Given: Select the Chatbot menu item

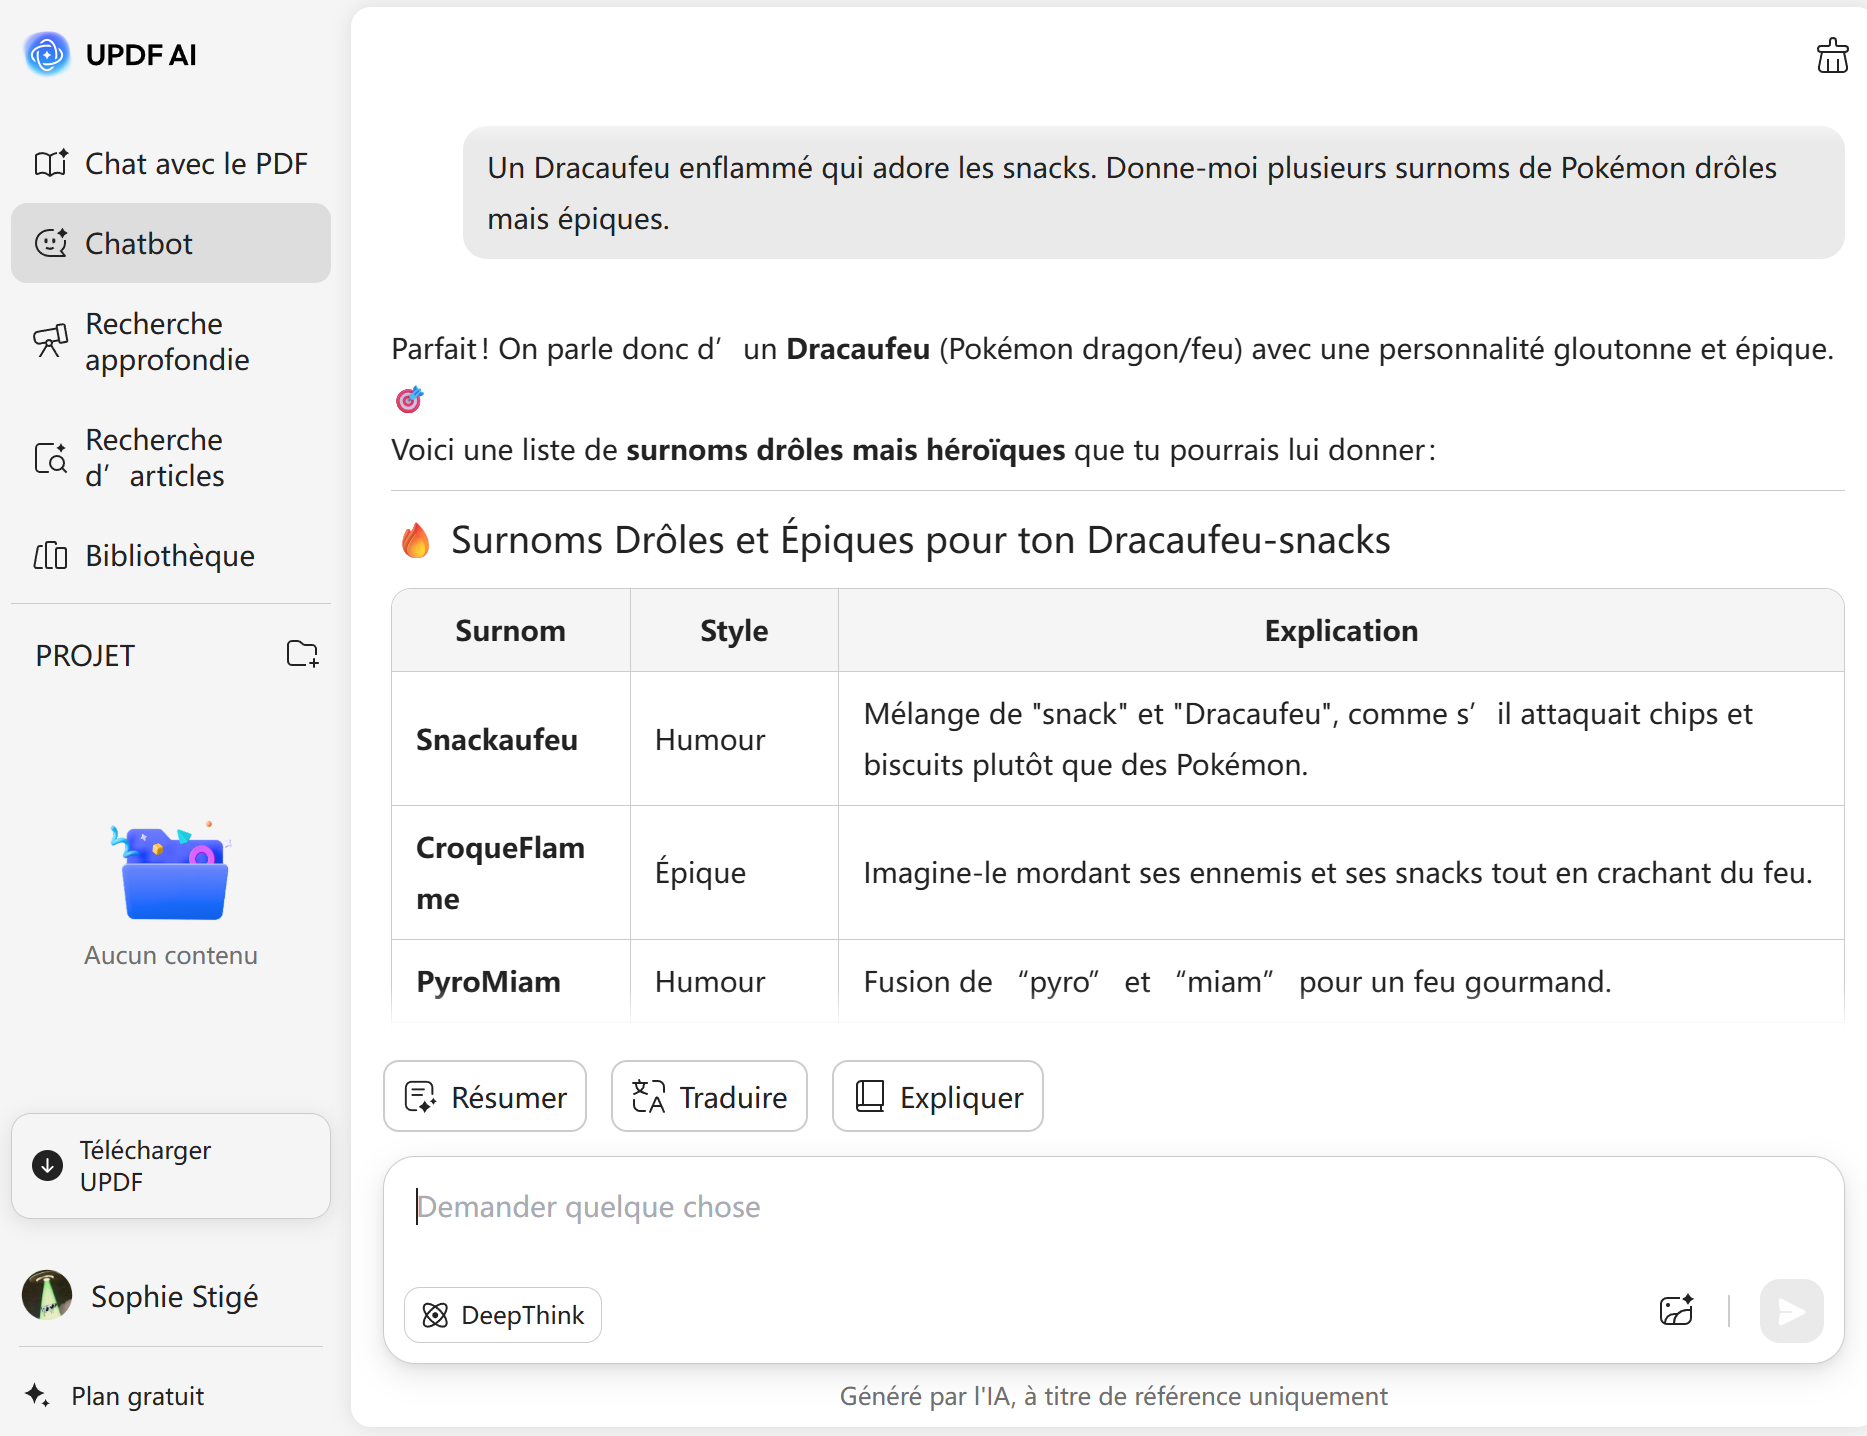Looking at the screenshot, I should tap(171, 243).
